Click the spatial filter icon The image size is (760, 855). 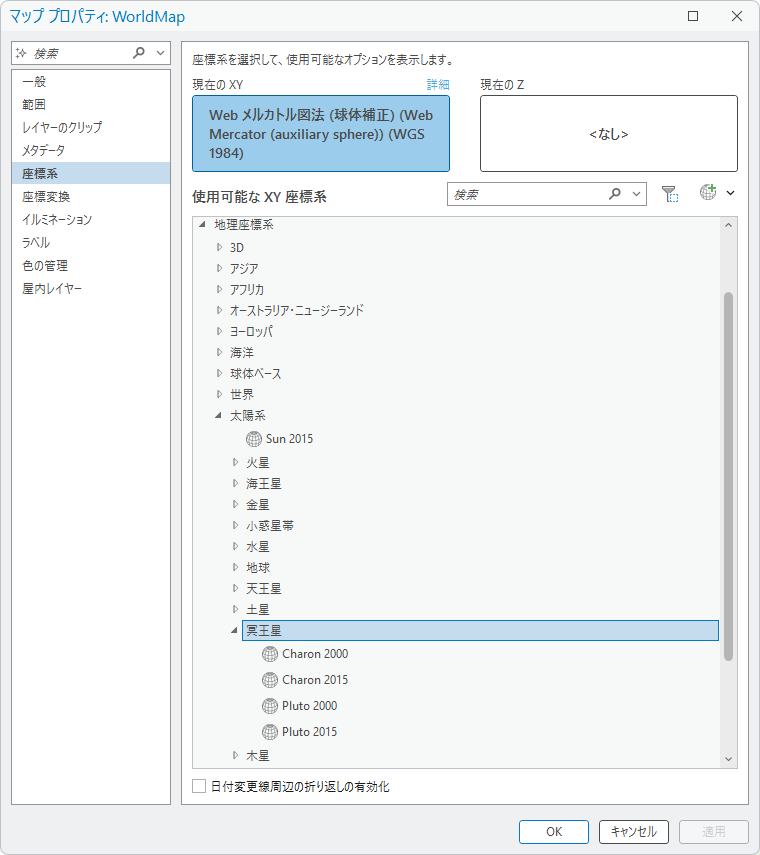click(670, 194)
